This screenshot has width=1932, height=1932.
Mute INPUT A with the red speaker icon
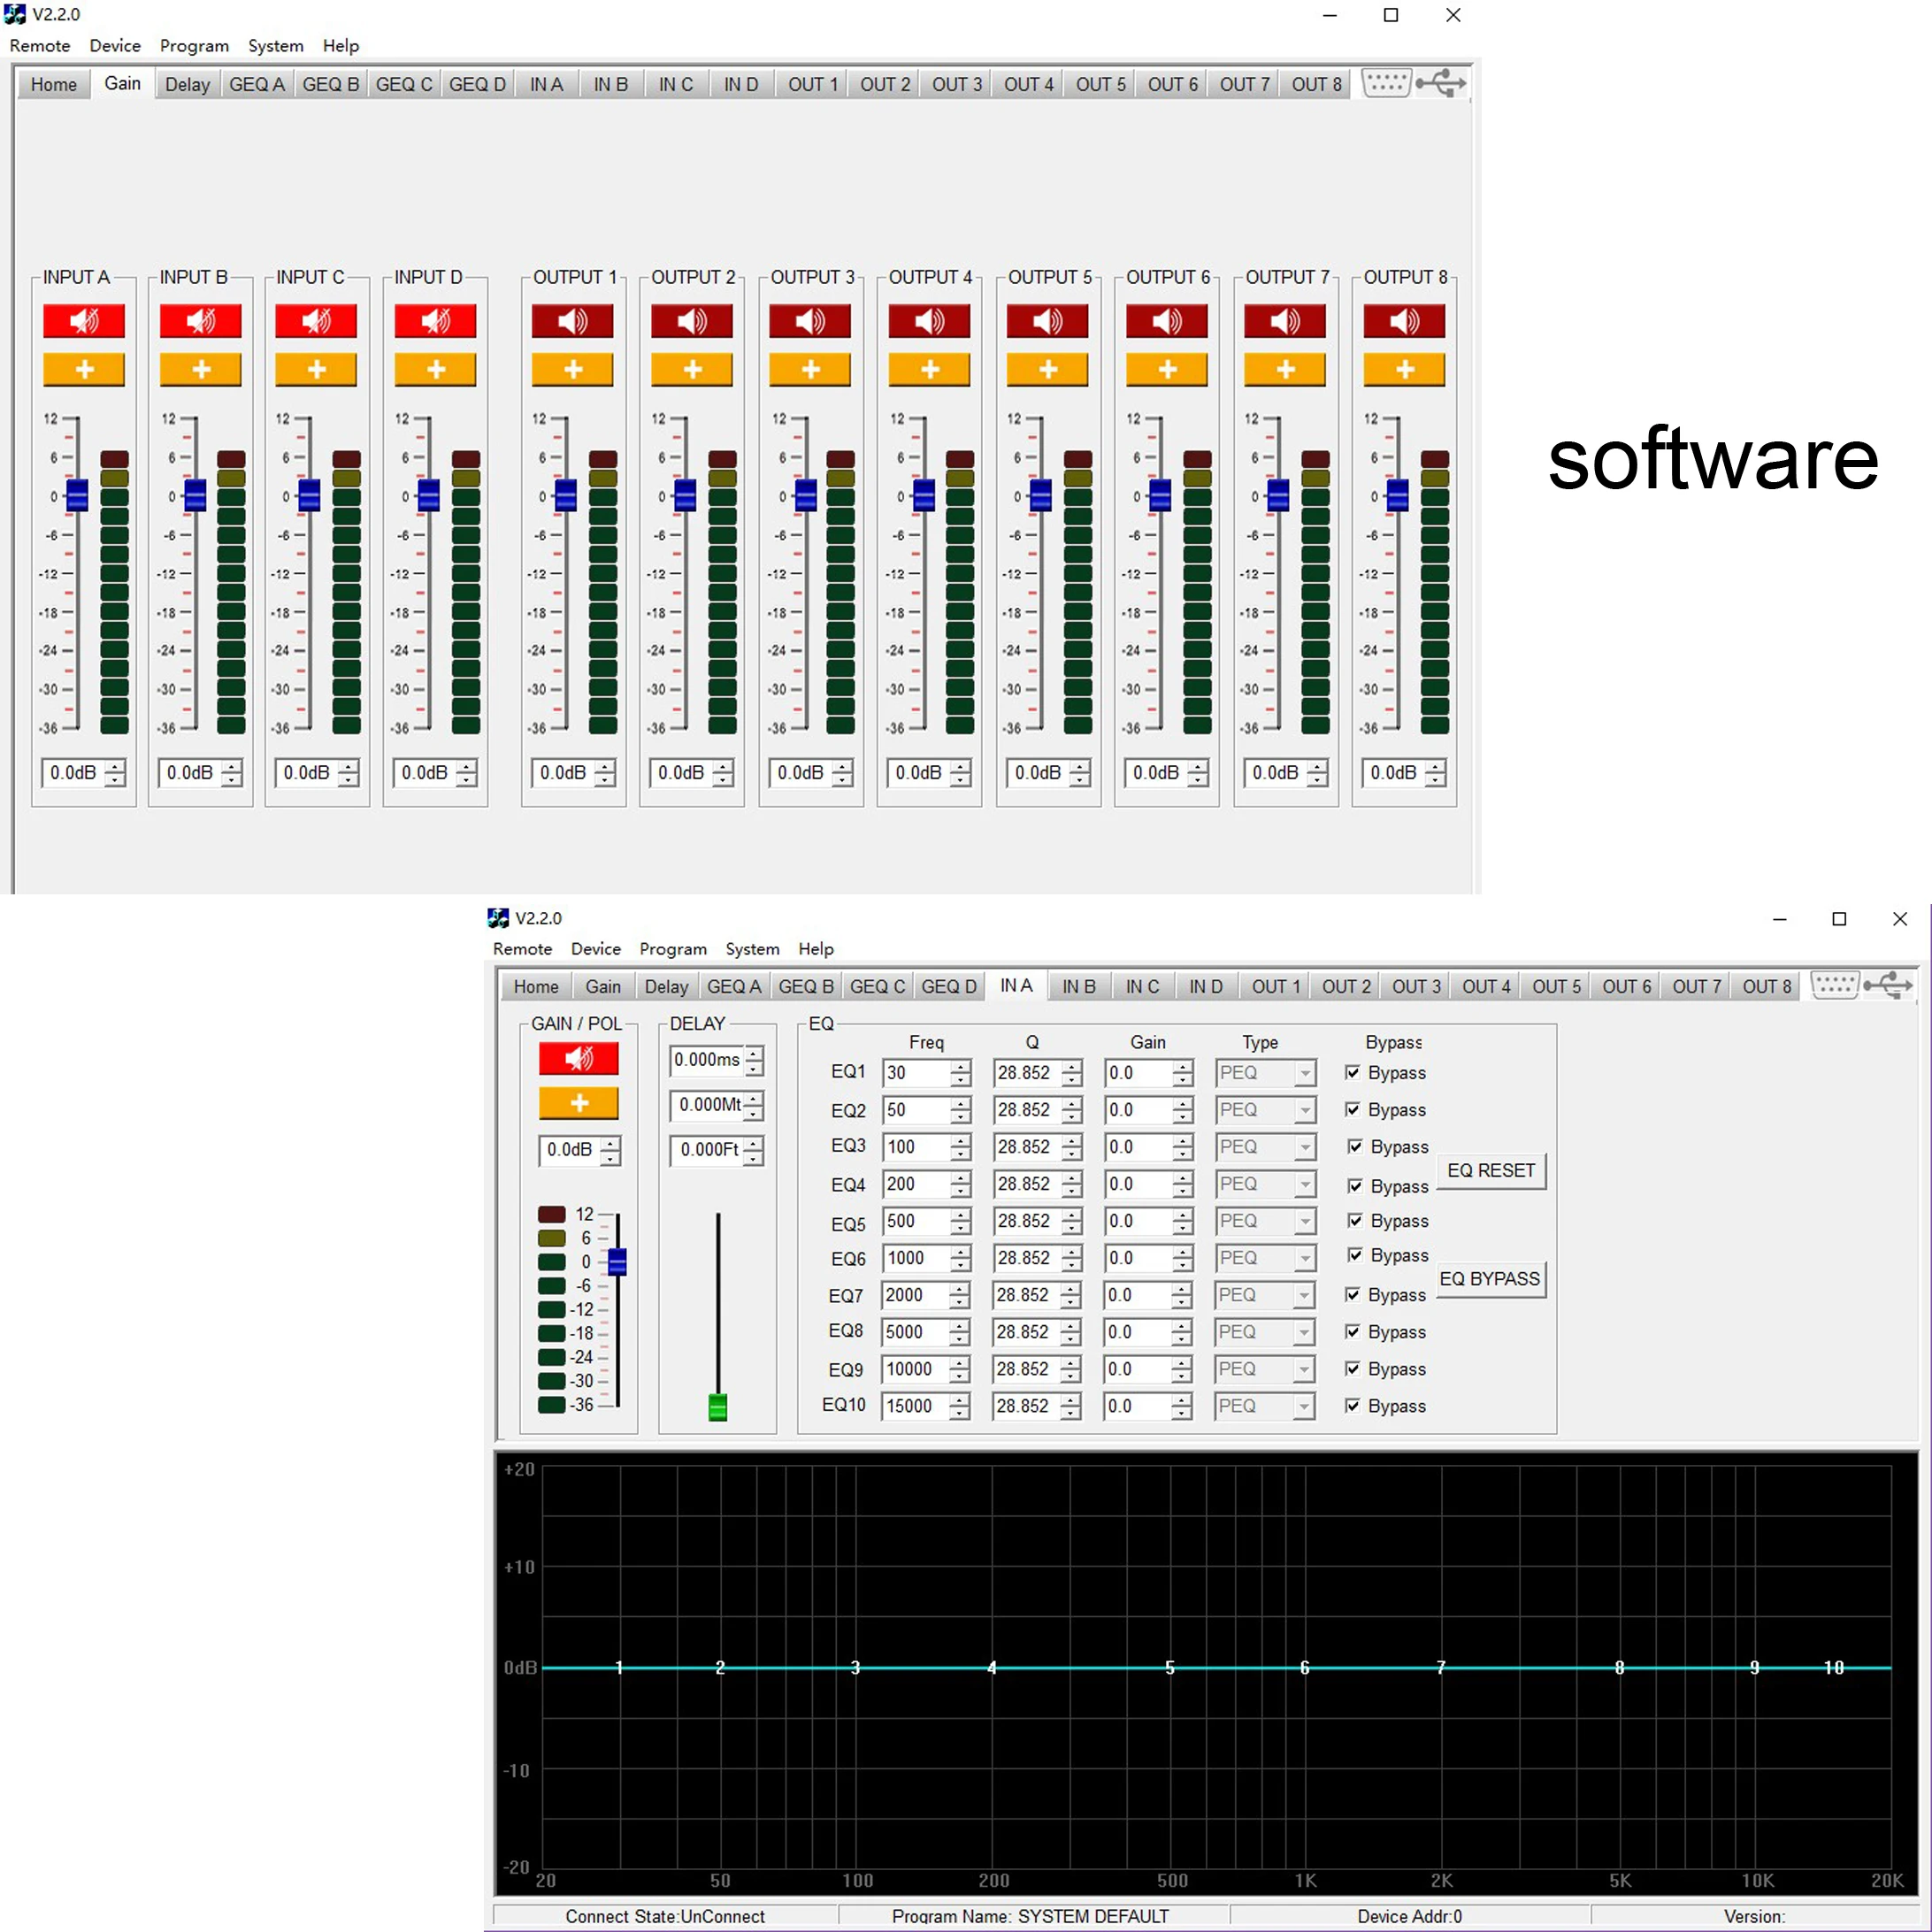point(84,321)
